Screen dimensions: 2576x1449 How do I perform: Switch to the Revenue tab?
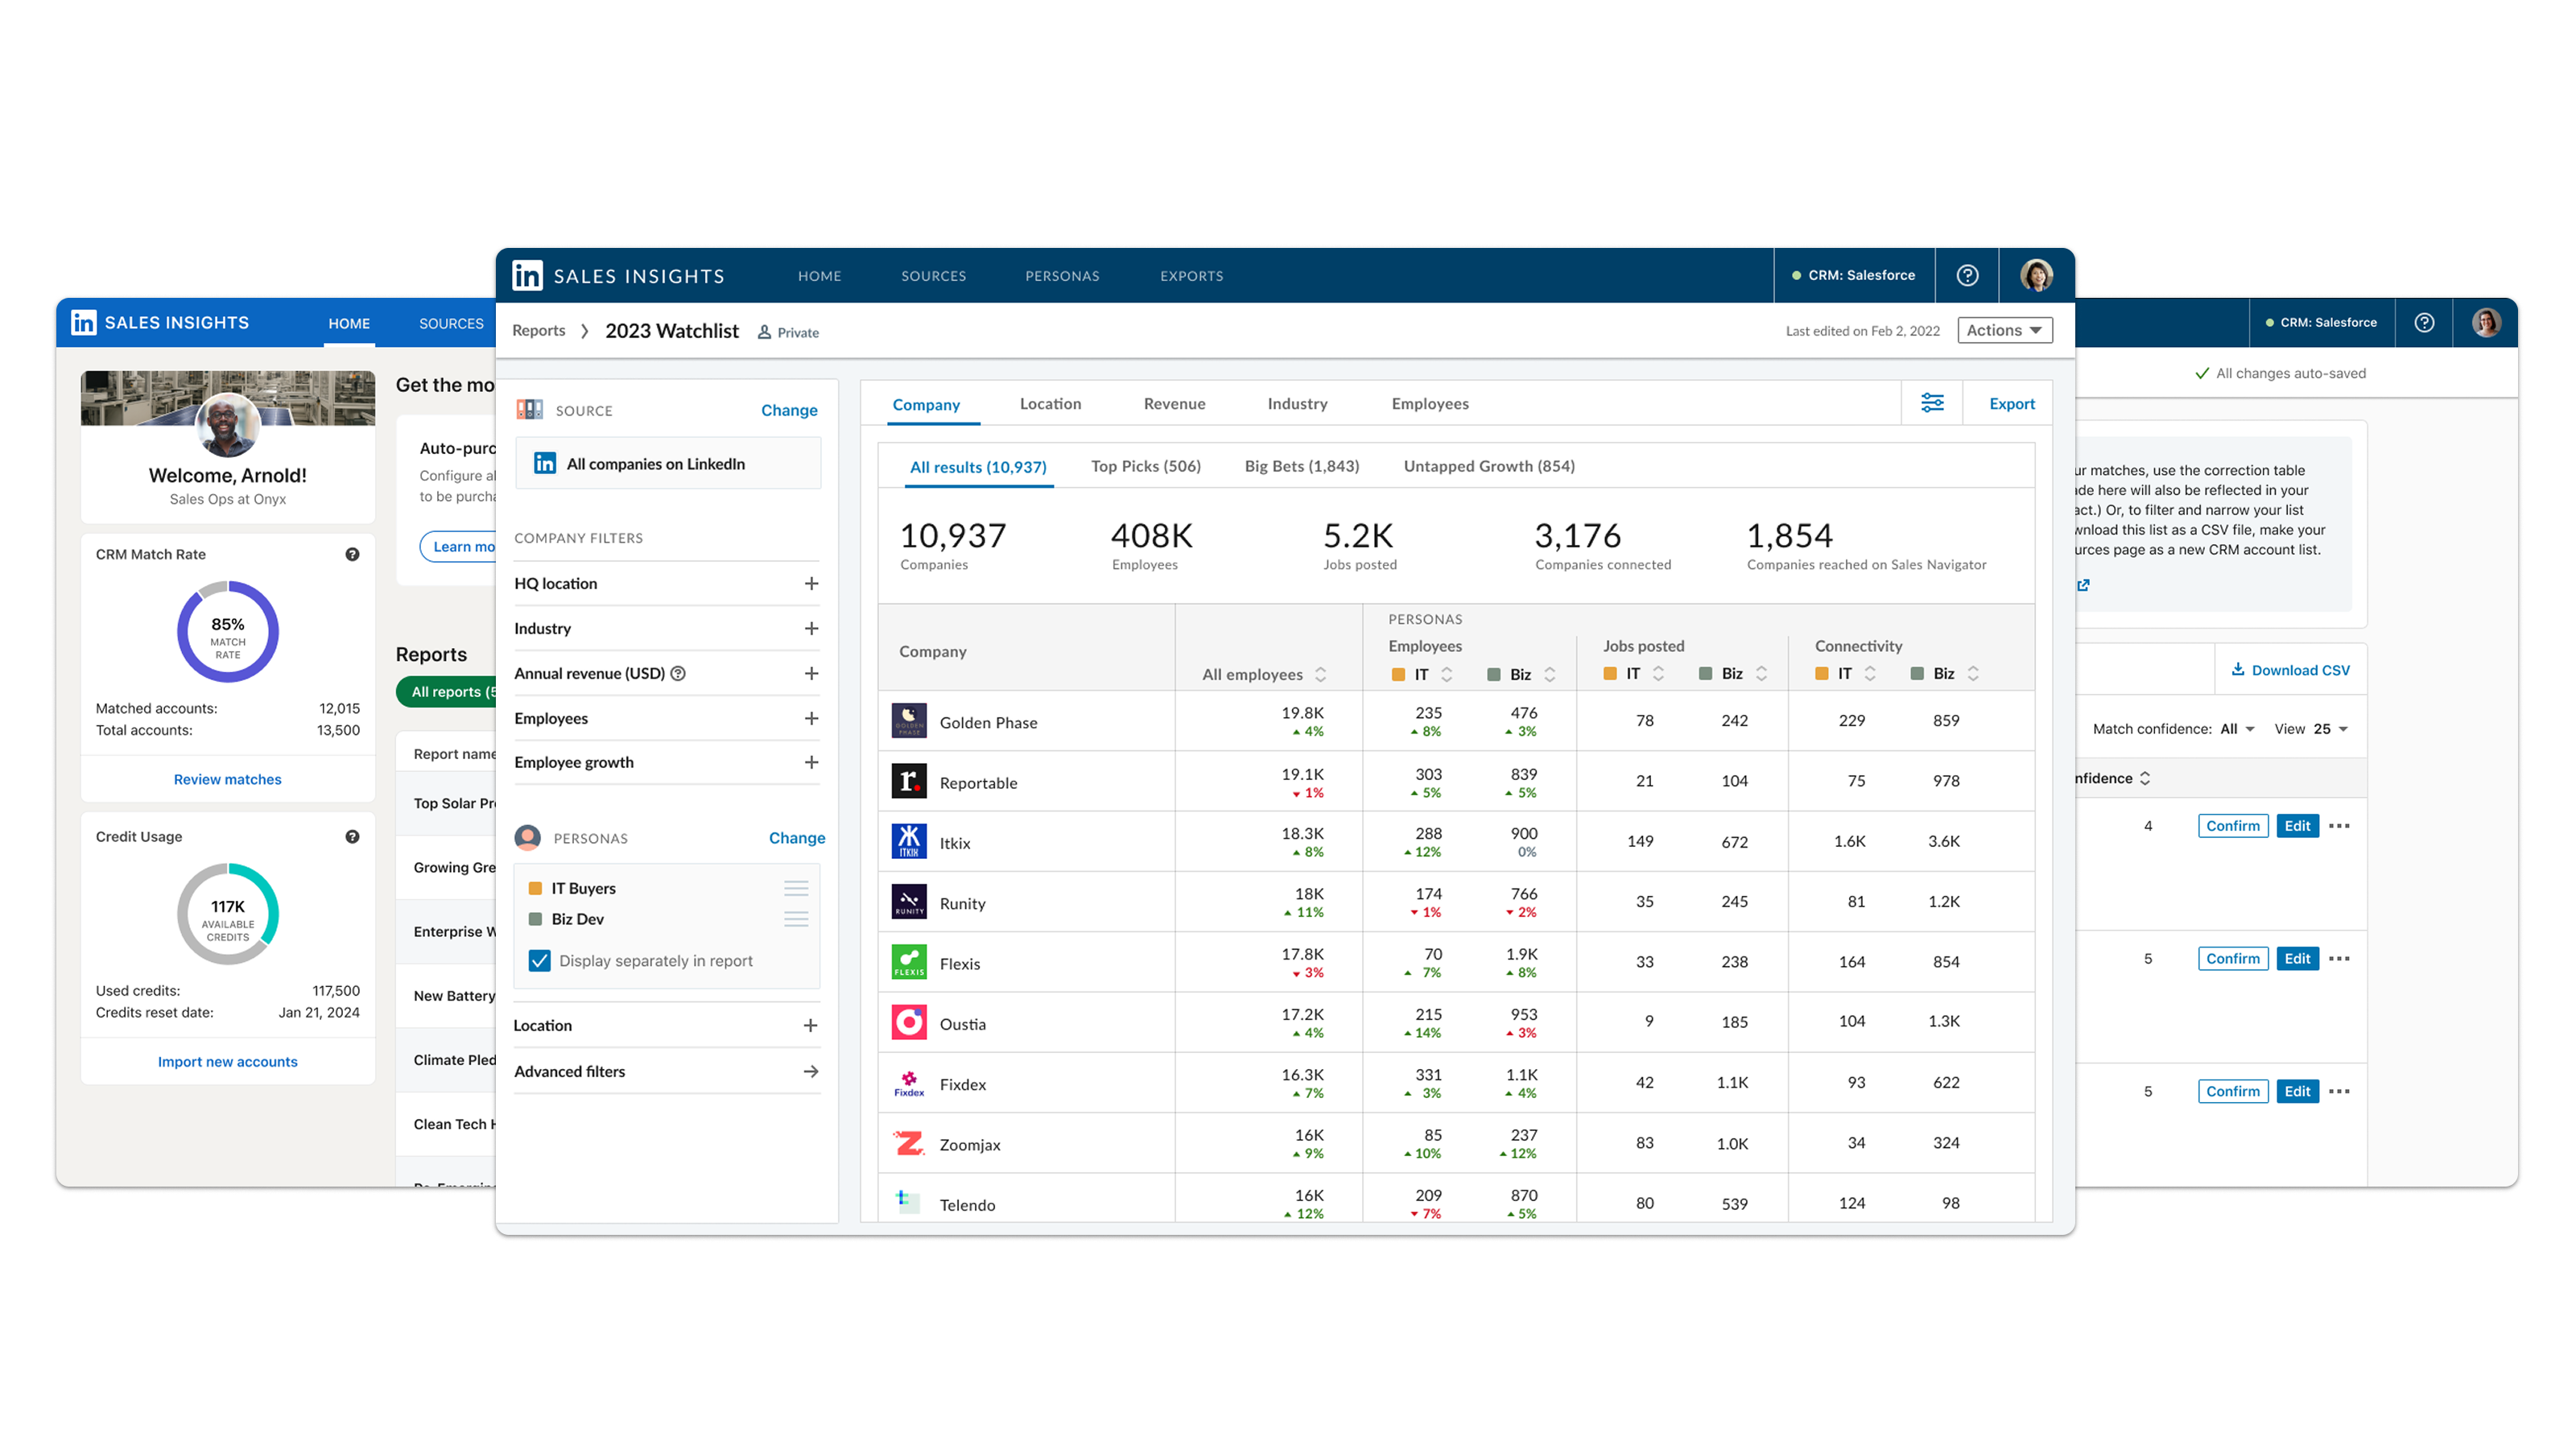coord(1174,404)
